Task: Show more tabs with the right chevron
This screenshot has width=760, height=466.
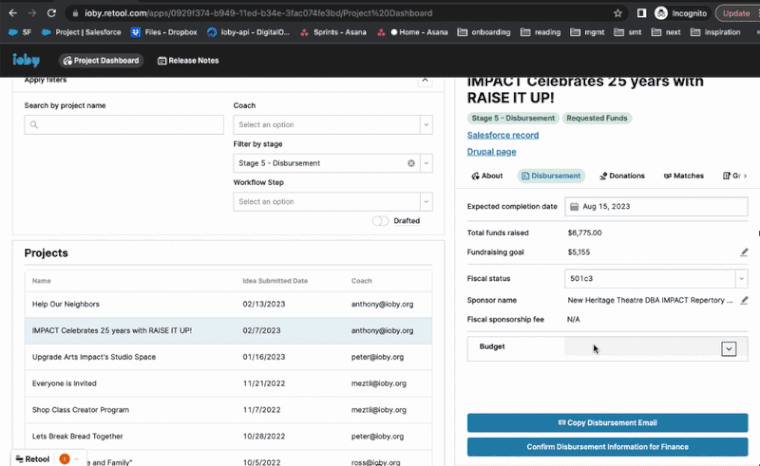Action: pos(745,176)
